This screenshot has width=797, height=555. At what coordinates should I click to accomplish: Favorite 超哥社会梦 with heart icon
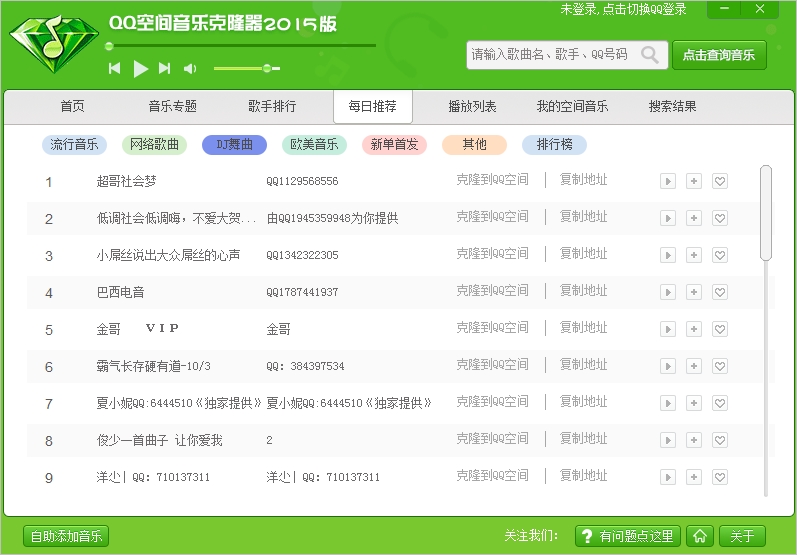click(720, 181)
